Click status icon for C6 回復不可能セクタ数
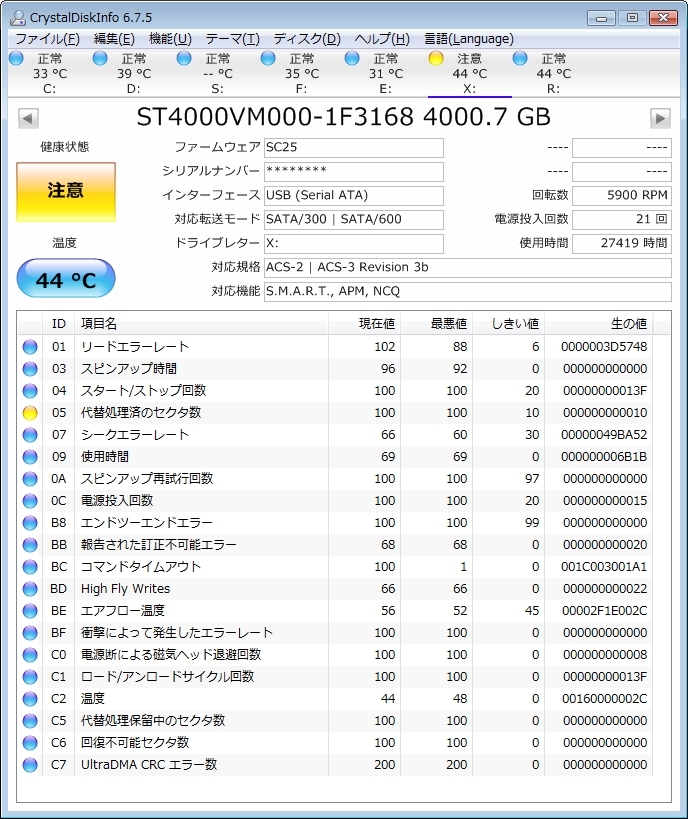Screen dimensions: 688x819 [30, 743]
